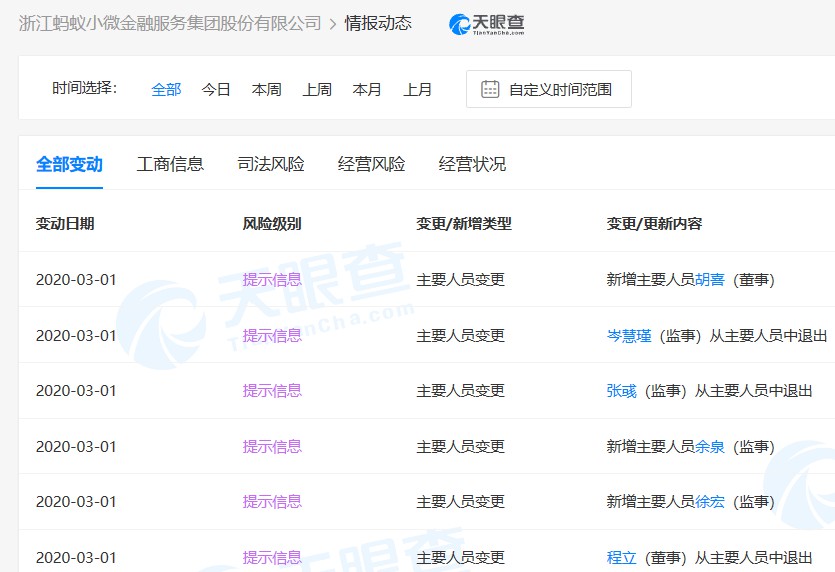The height and width of the screenshot is (572, 835).
Task: Filter by 本周
Action: [x=266, y=89]
